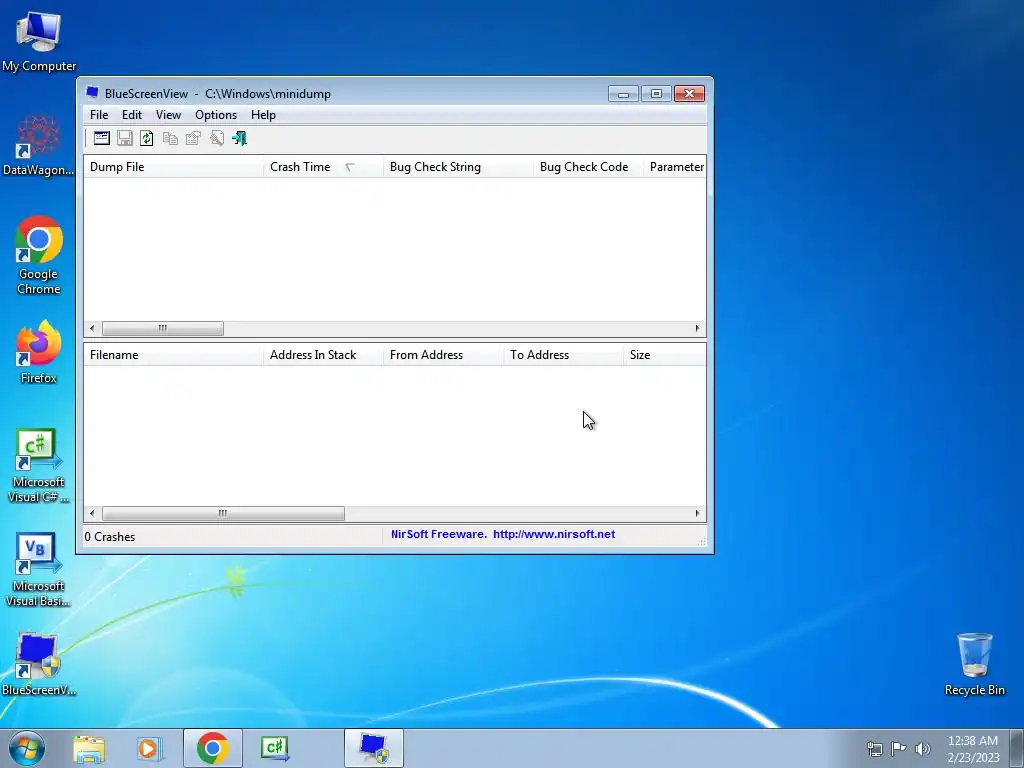Image resolution: width=1024 pixels, height=768 pixels.
Task: Open the View menu
Action: pos(168,115)
